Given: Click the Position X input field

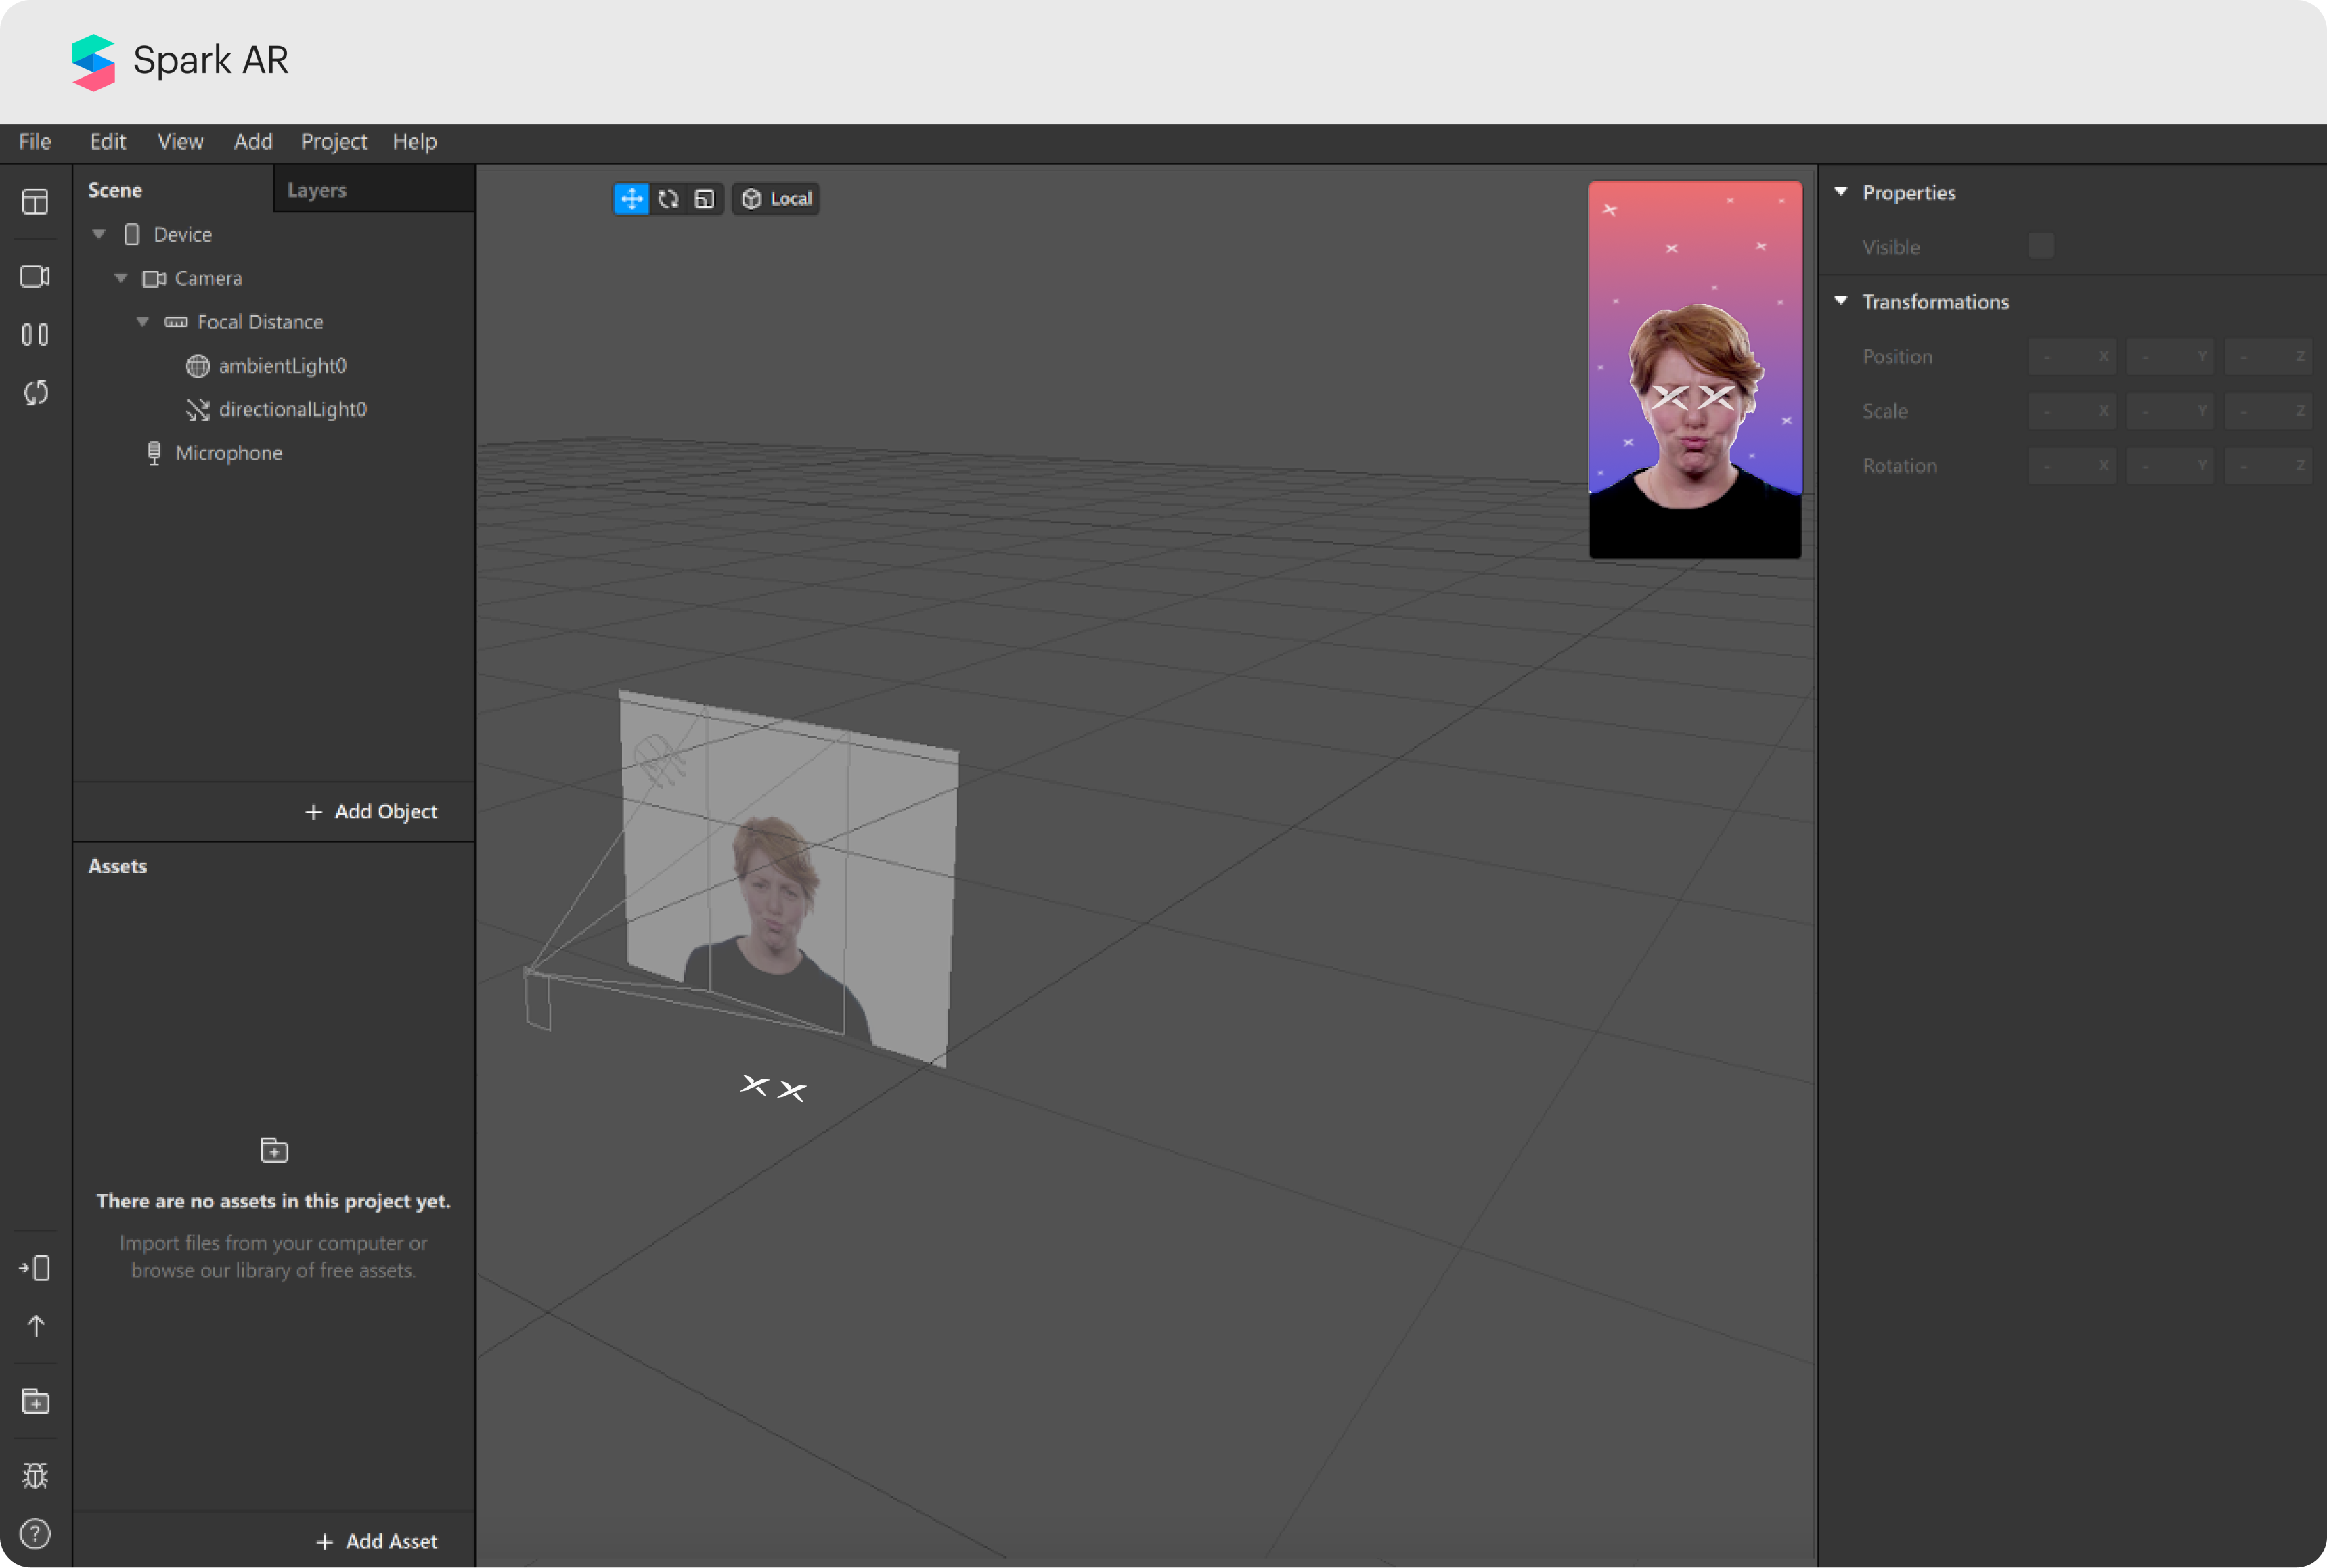Looking at the screenshot, I should 2071,356.
